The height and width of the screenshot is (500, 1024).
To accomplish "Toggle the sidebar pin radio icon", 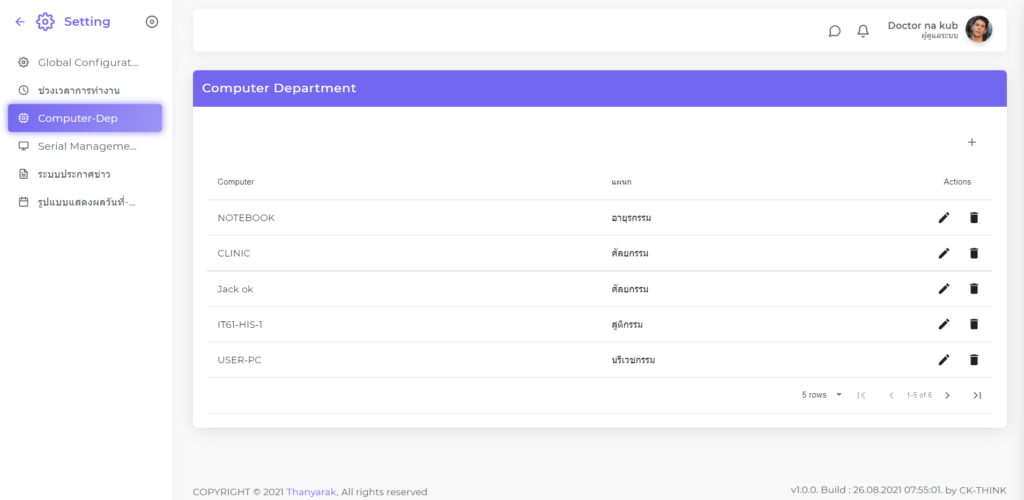I will click(152, 22).
